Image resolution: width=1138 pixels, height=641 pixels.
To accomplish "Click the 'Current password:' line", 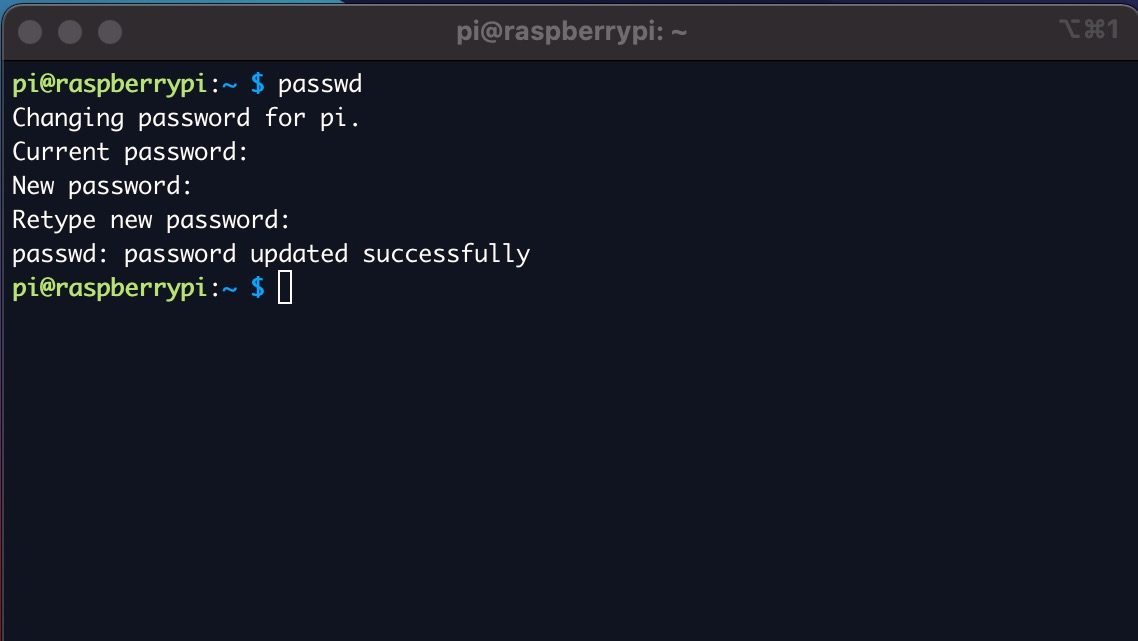I will 130,152.
